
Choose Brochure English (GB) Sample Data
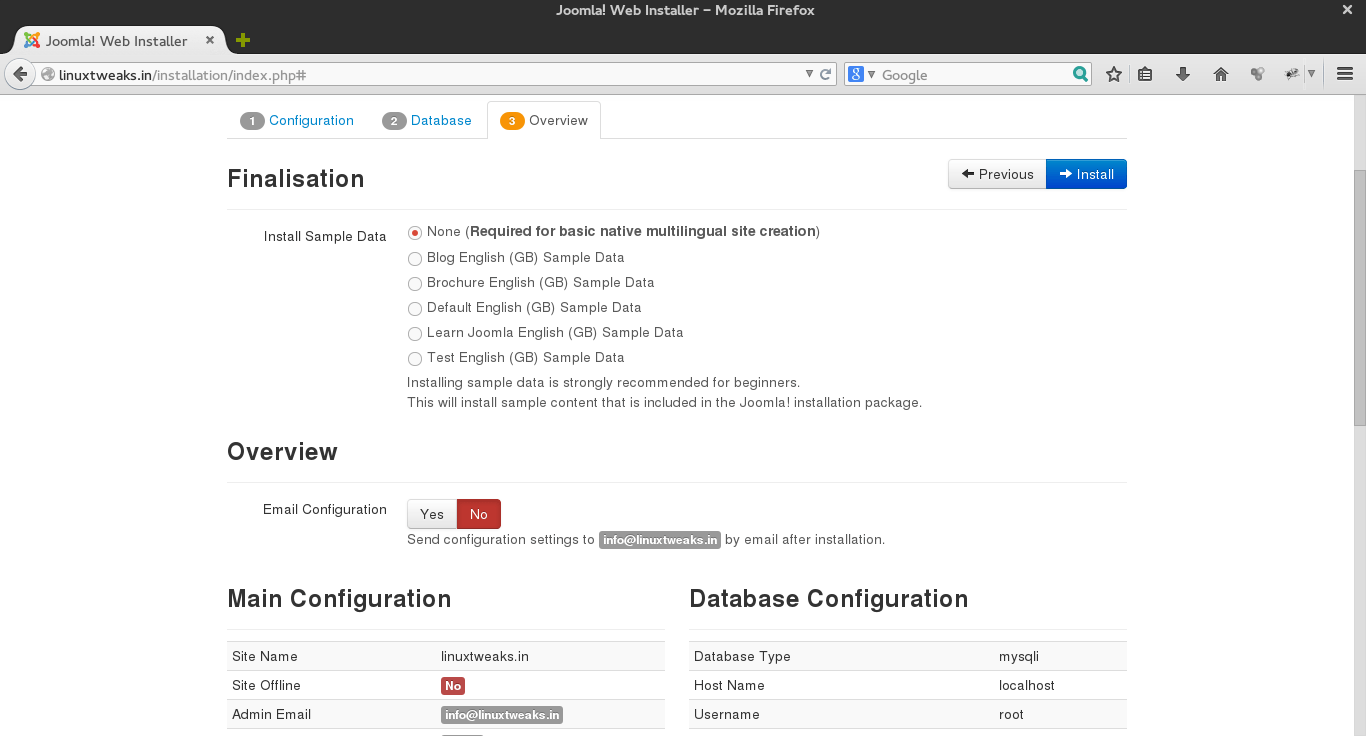[x=415, y=283]
